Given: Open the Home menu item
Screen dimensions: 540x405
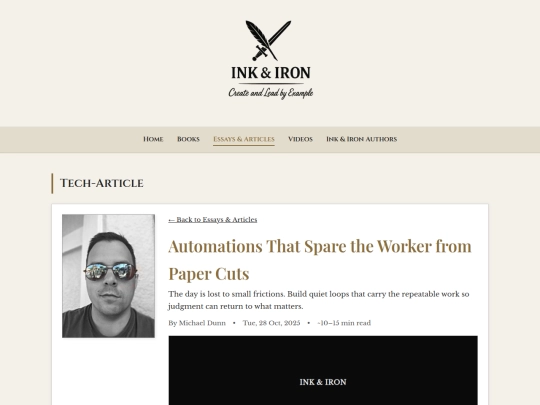Looking at the screenshot, I should point(153,139).
